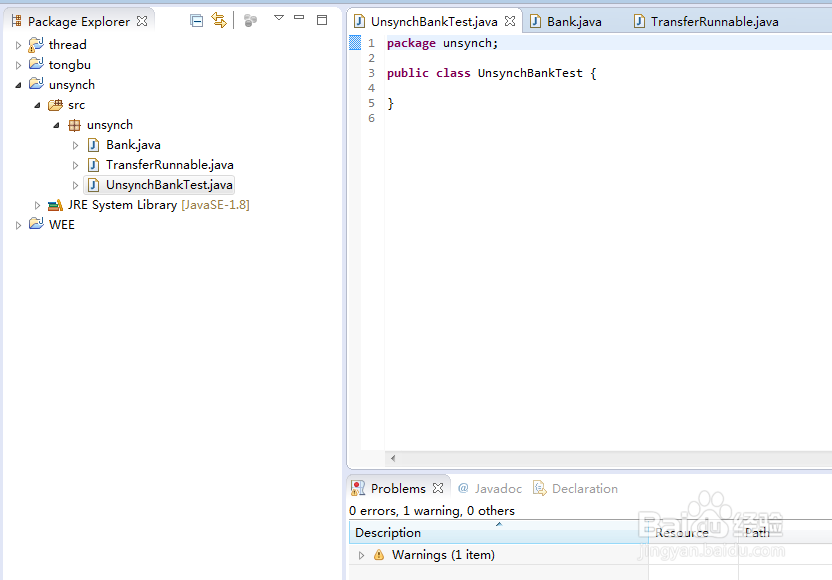Image resolution: width=832 pixels, height=580 pixels.
Task: Close the Problems view tab
Action: 438,488
